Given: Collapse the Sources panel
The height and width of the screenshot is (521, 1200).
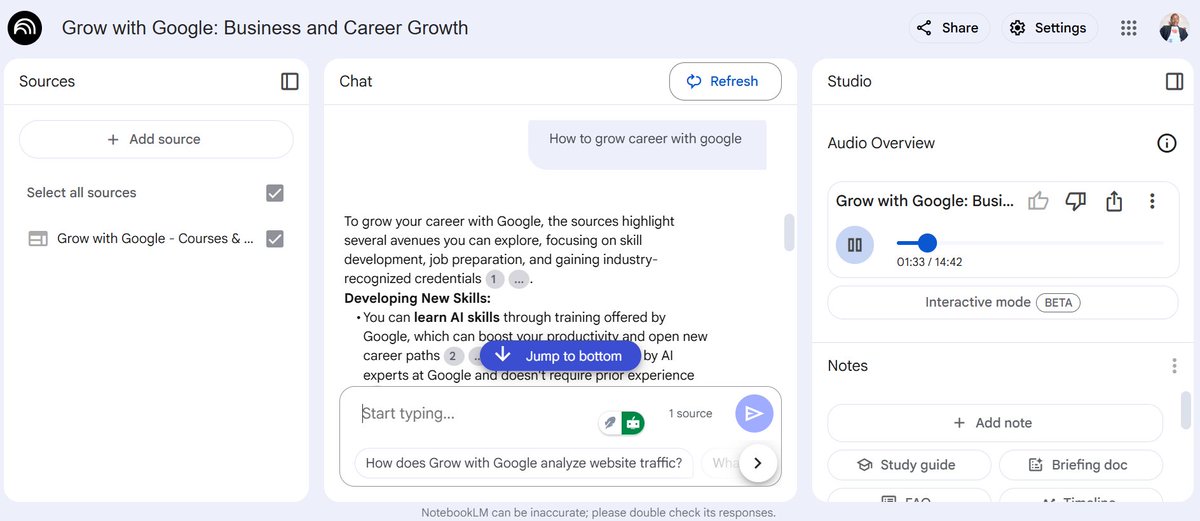Looking at the screenshot, I should tap(290, 82).
